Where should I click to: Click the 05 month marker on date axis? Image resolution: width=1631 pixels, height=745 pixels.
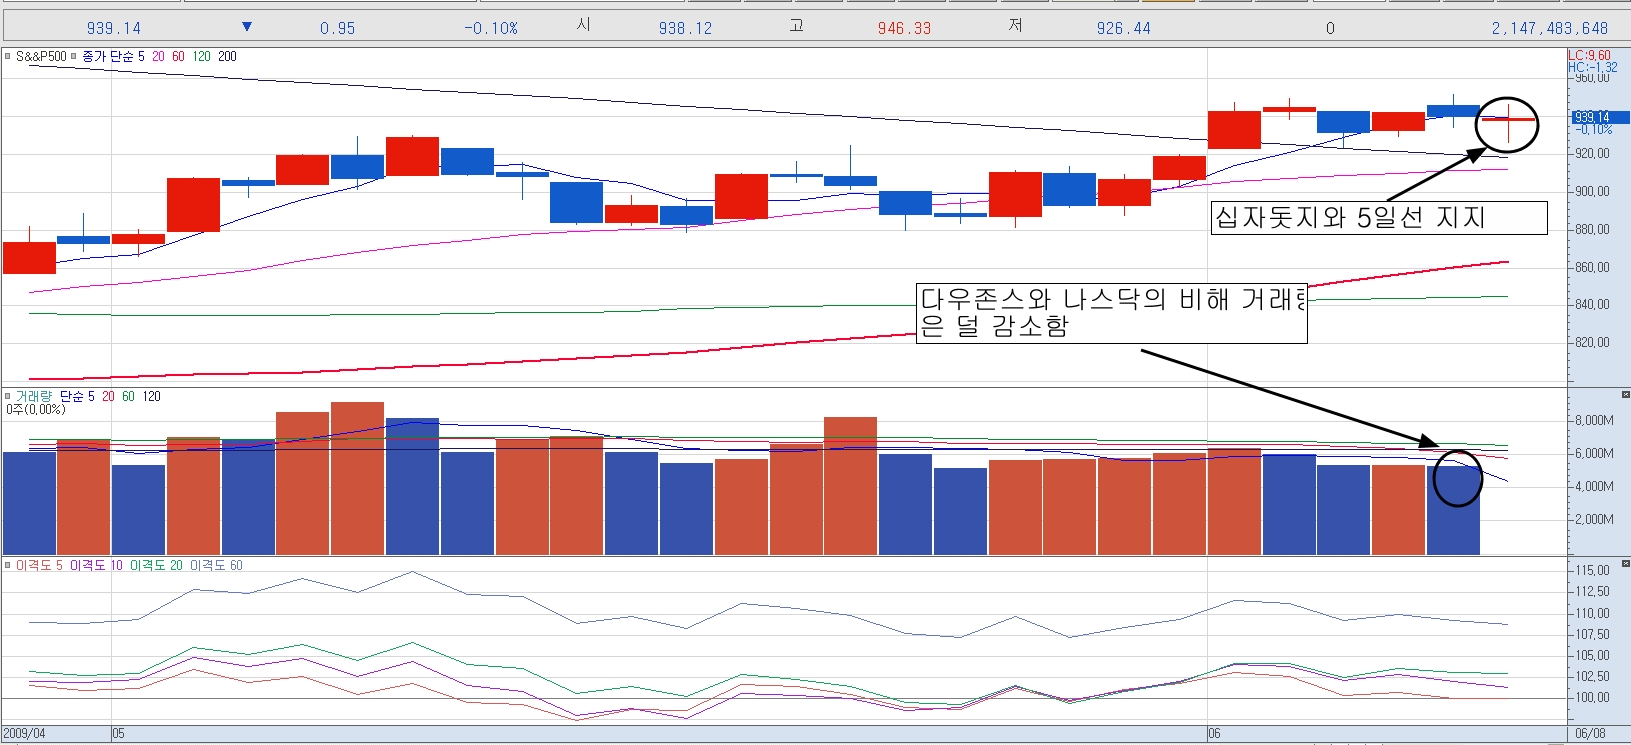tap(118, 734)
